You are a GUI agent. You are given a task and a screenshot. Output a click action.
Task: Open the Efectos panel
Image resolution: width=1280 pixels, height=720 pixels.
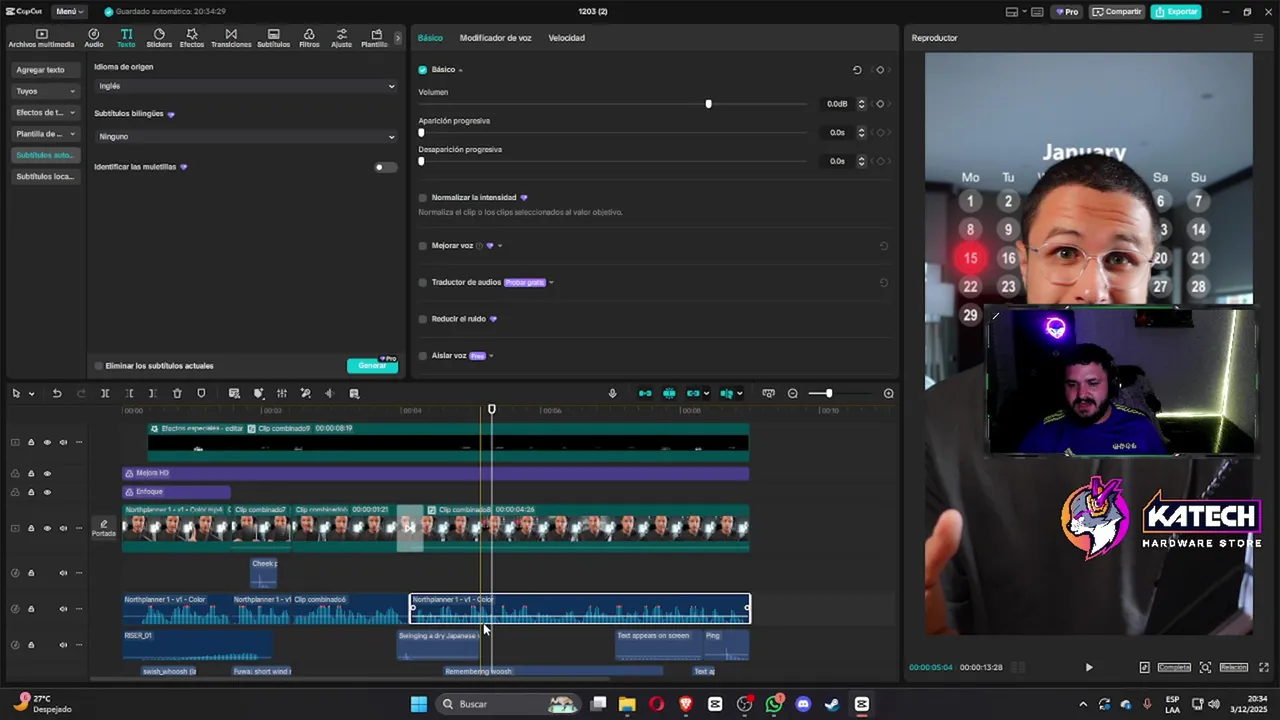pyautogui.click(x=191, y=38)
